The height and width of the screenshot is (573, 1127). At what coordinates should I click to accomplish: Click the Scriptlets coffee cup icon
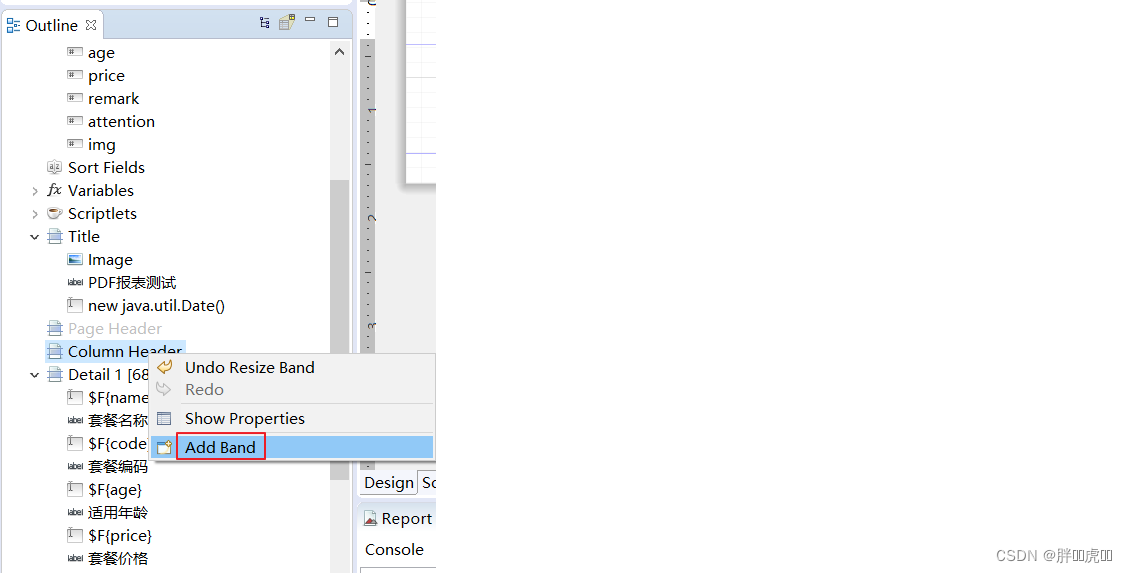(x=55, y=213)
